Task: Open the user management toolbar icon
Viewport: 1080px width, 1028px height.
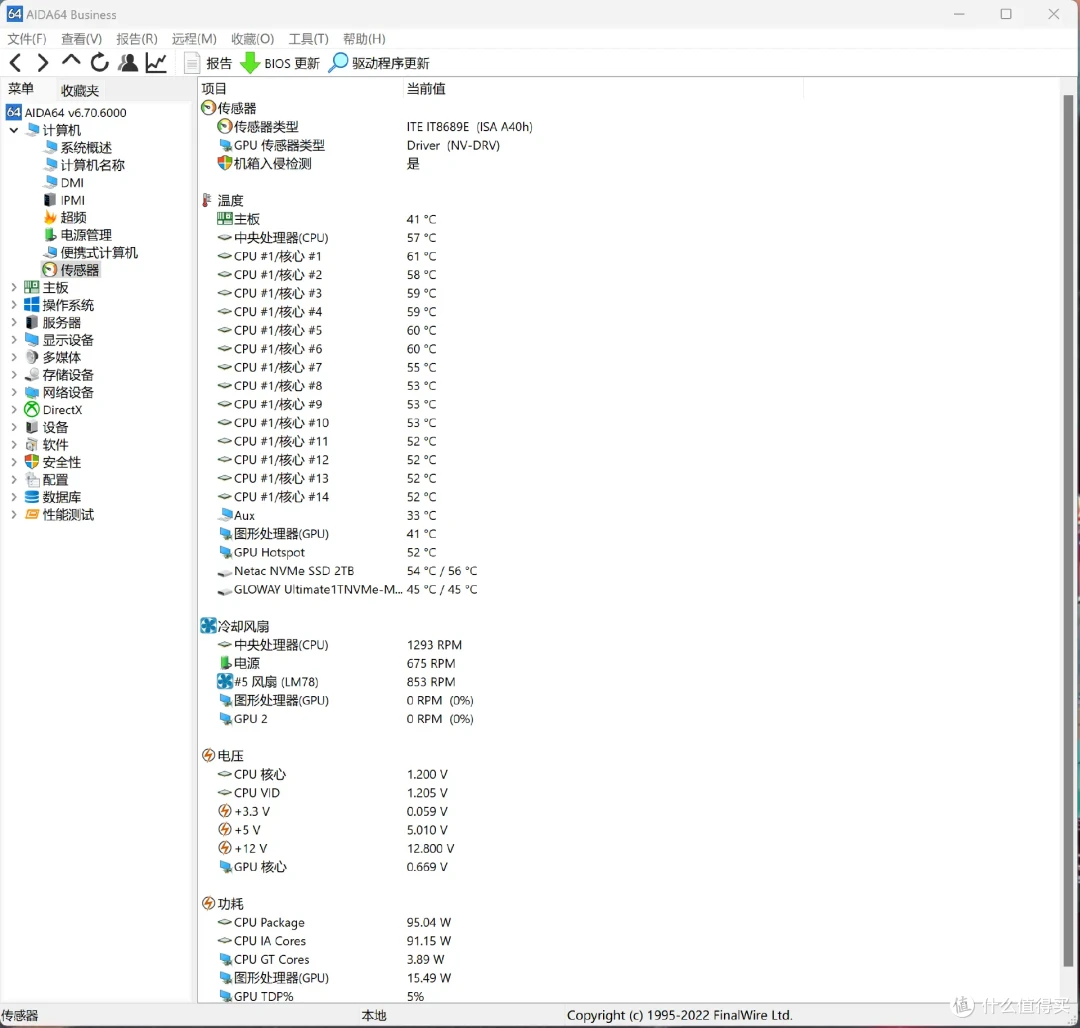Action: click(x=128, y=63)
